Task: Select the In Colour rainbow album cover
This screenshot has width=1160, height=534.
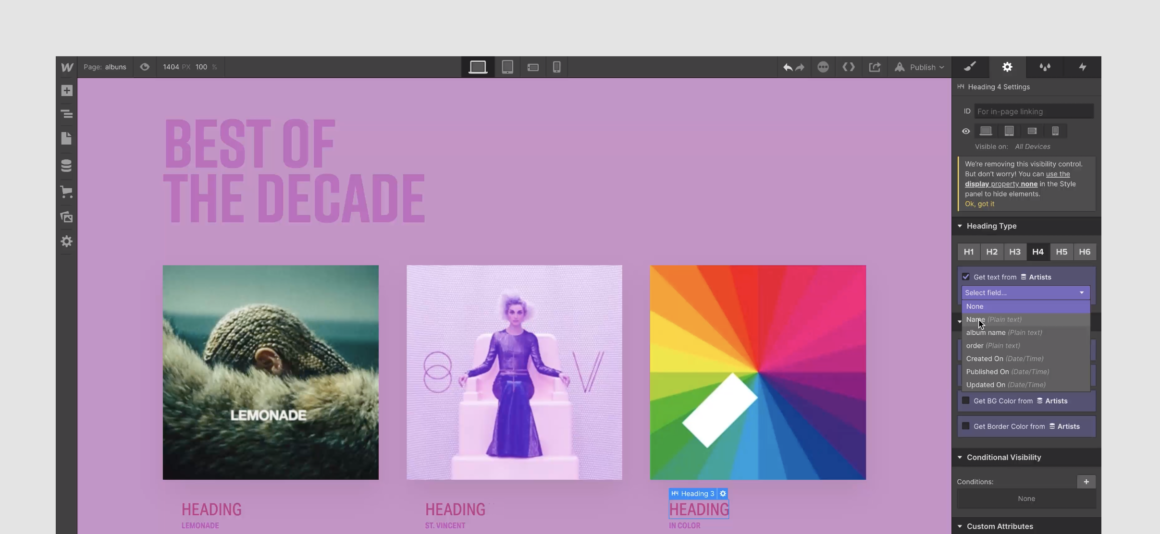Action: pos(758,372)
